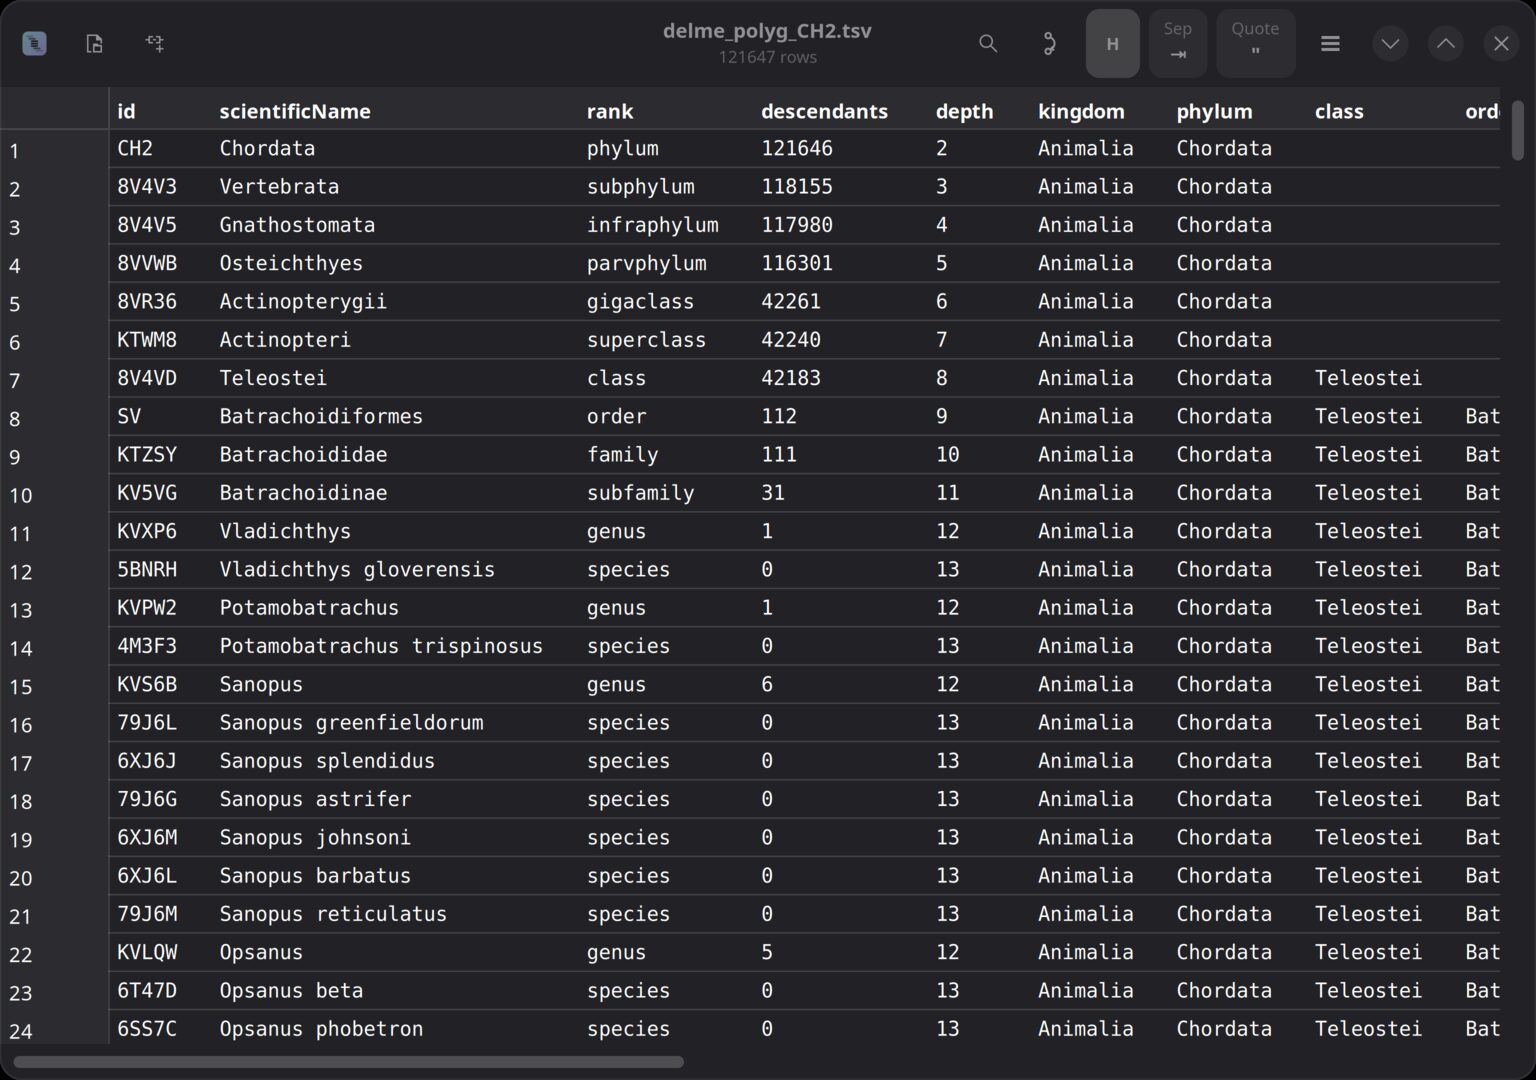Click the parvphylum rank cell

[x=646, y=263]
